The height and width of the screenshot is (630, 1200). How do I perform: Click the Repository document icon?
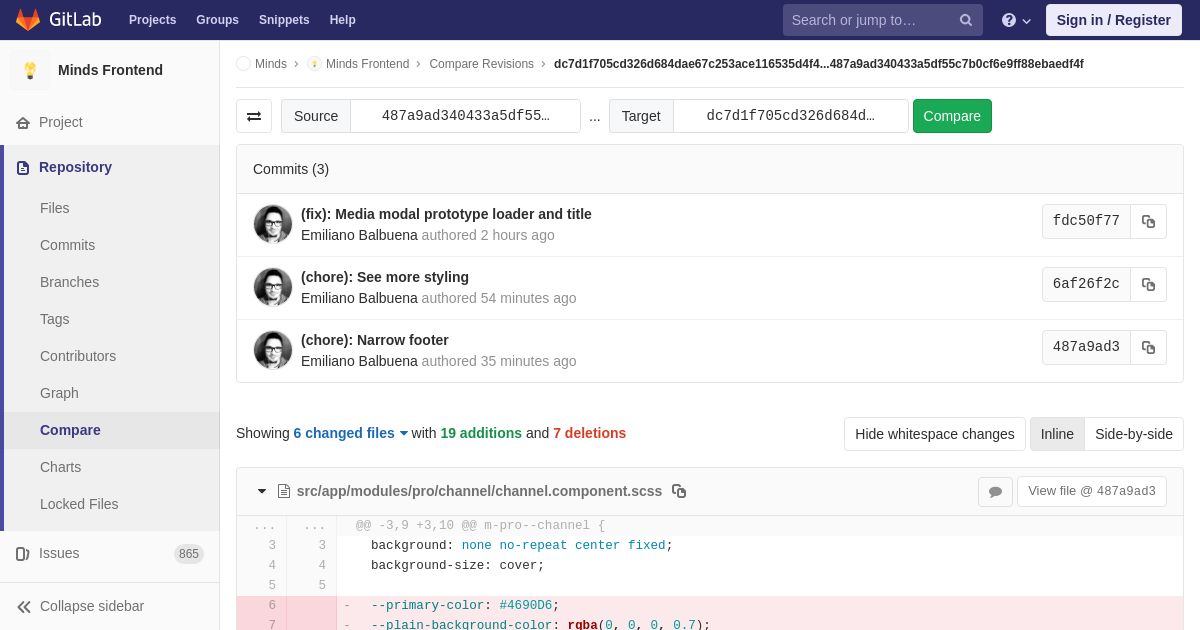tap(23, 167)
